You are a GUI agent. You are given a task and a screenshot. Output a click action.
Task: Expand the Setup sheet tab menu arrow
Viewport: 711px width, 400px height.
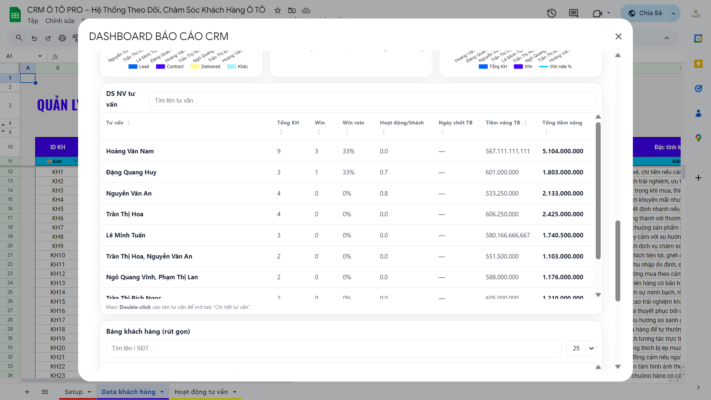pyautogui.click(x=90, y=391)
